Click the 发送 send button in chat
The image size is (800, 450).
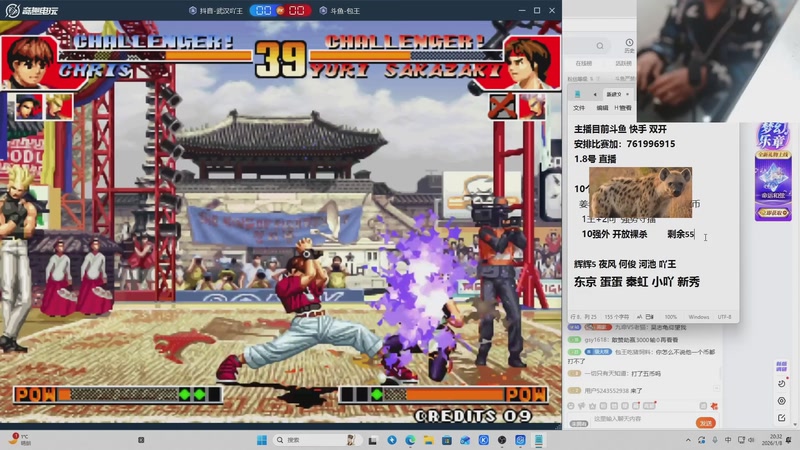(706, 423)
